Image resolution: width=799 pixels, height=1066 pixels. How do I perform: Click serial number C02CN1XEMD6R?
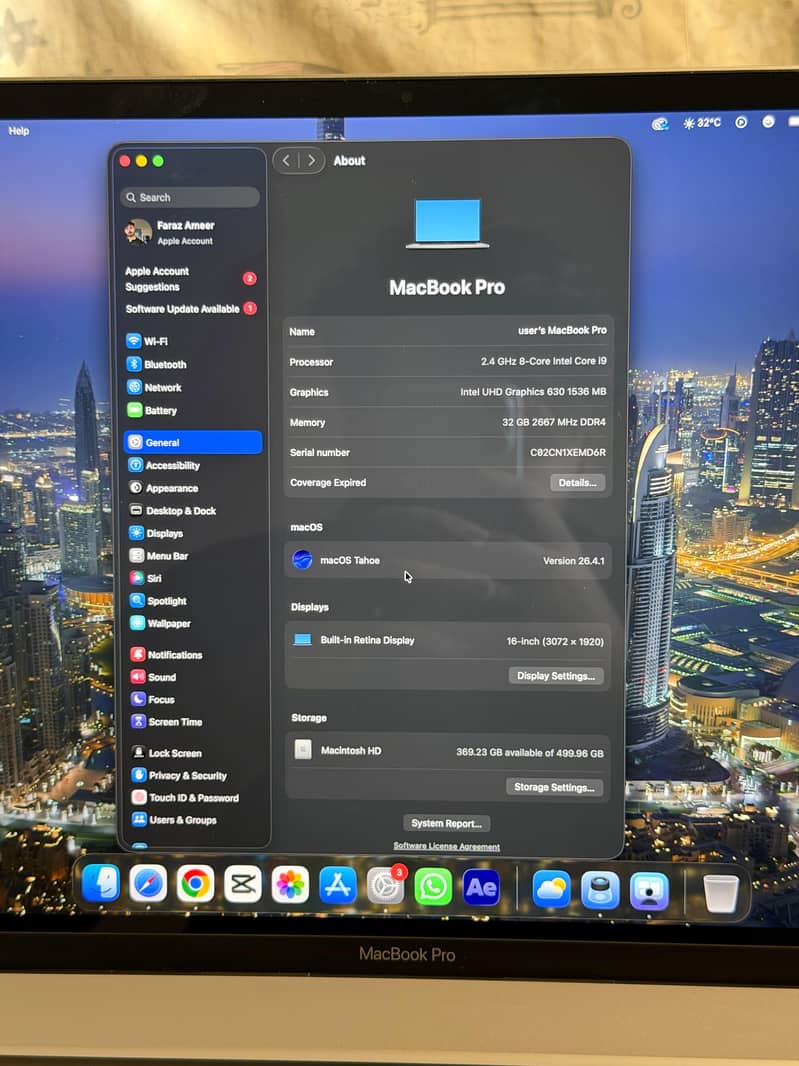point(568,453)
